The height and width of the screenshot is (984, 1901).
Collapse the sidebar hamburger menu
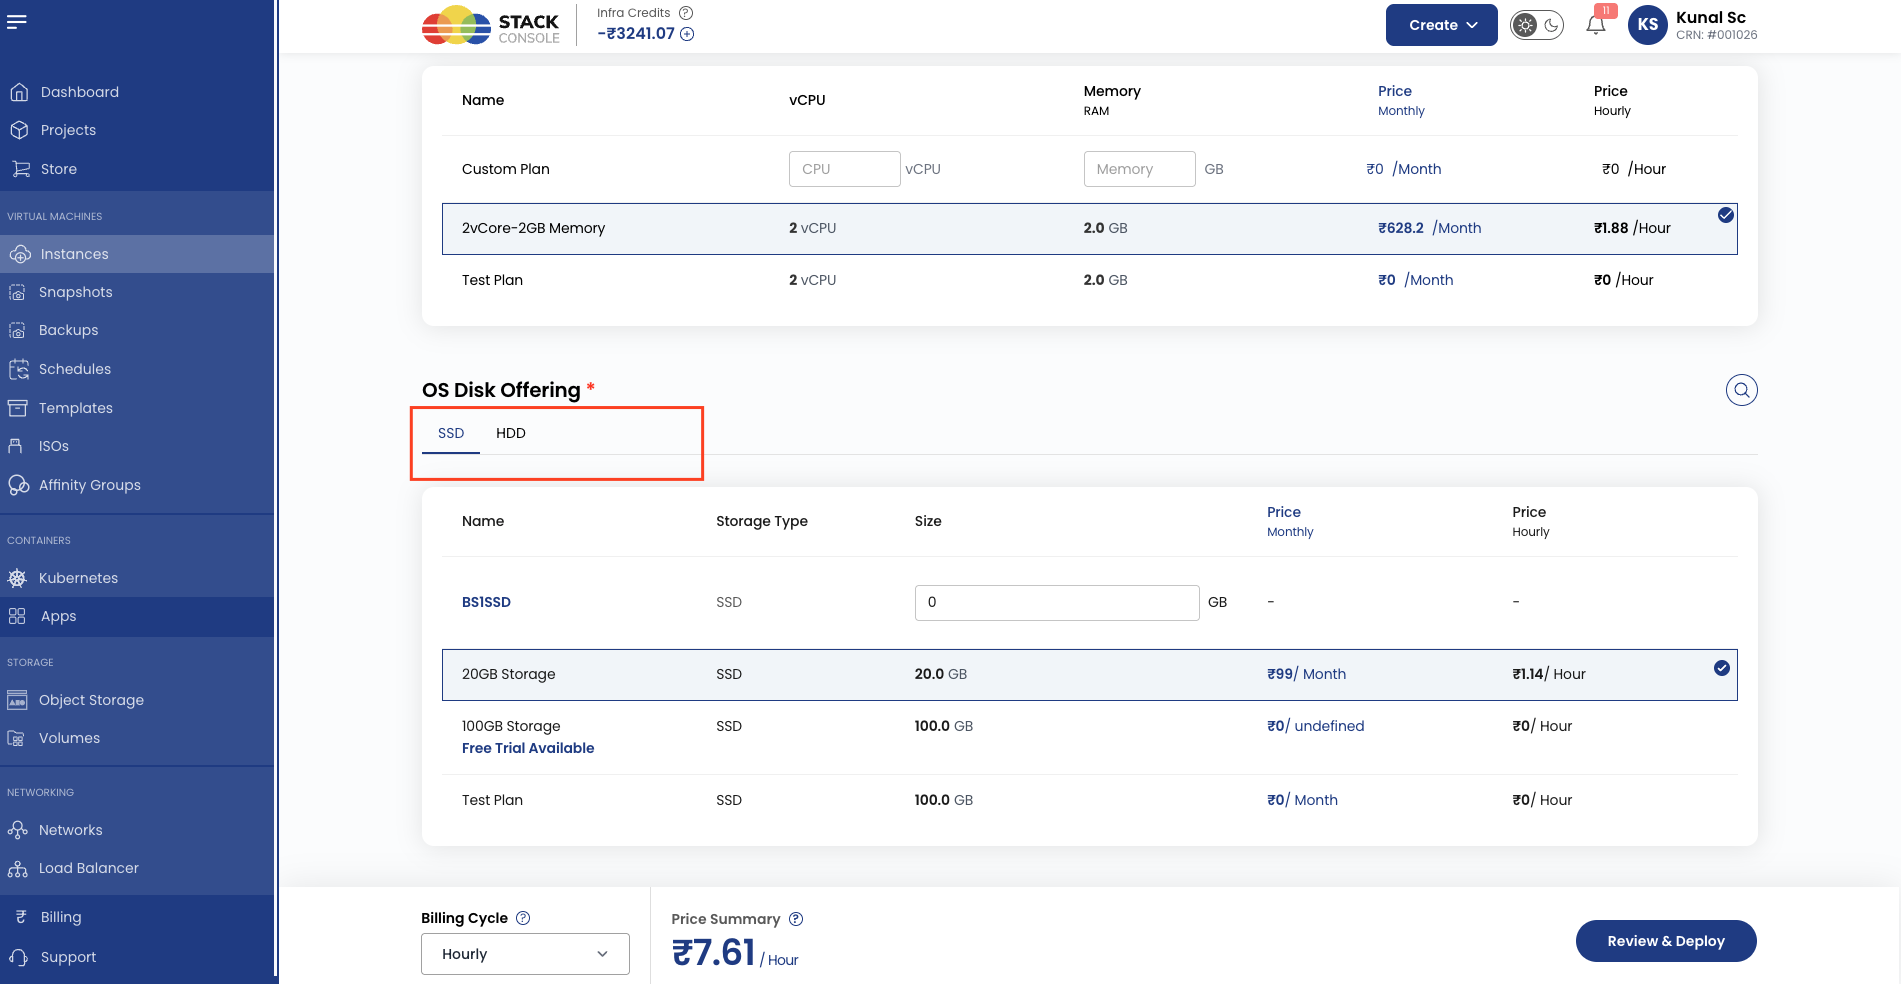coord(16,22)
